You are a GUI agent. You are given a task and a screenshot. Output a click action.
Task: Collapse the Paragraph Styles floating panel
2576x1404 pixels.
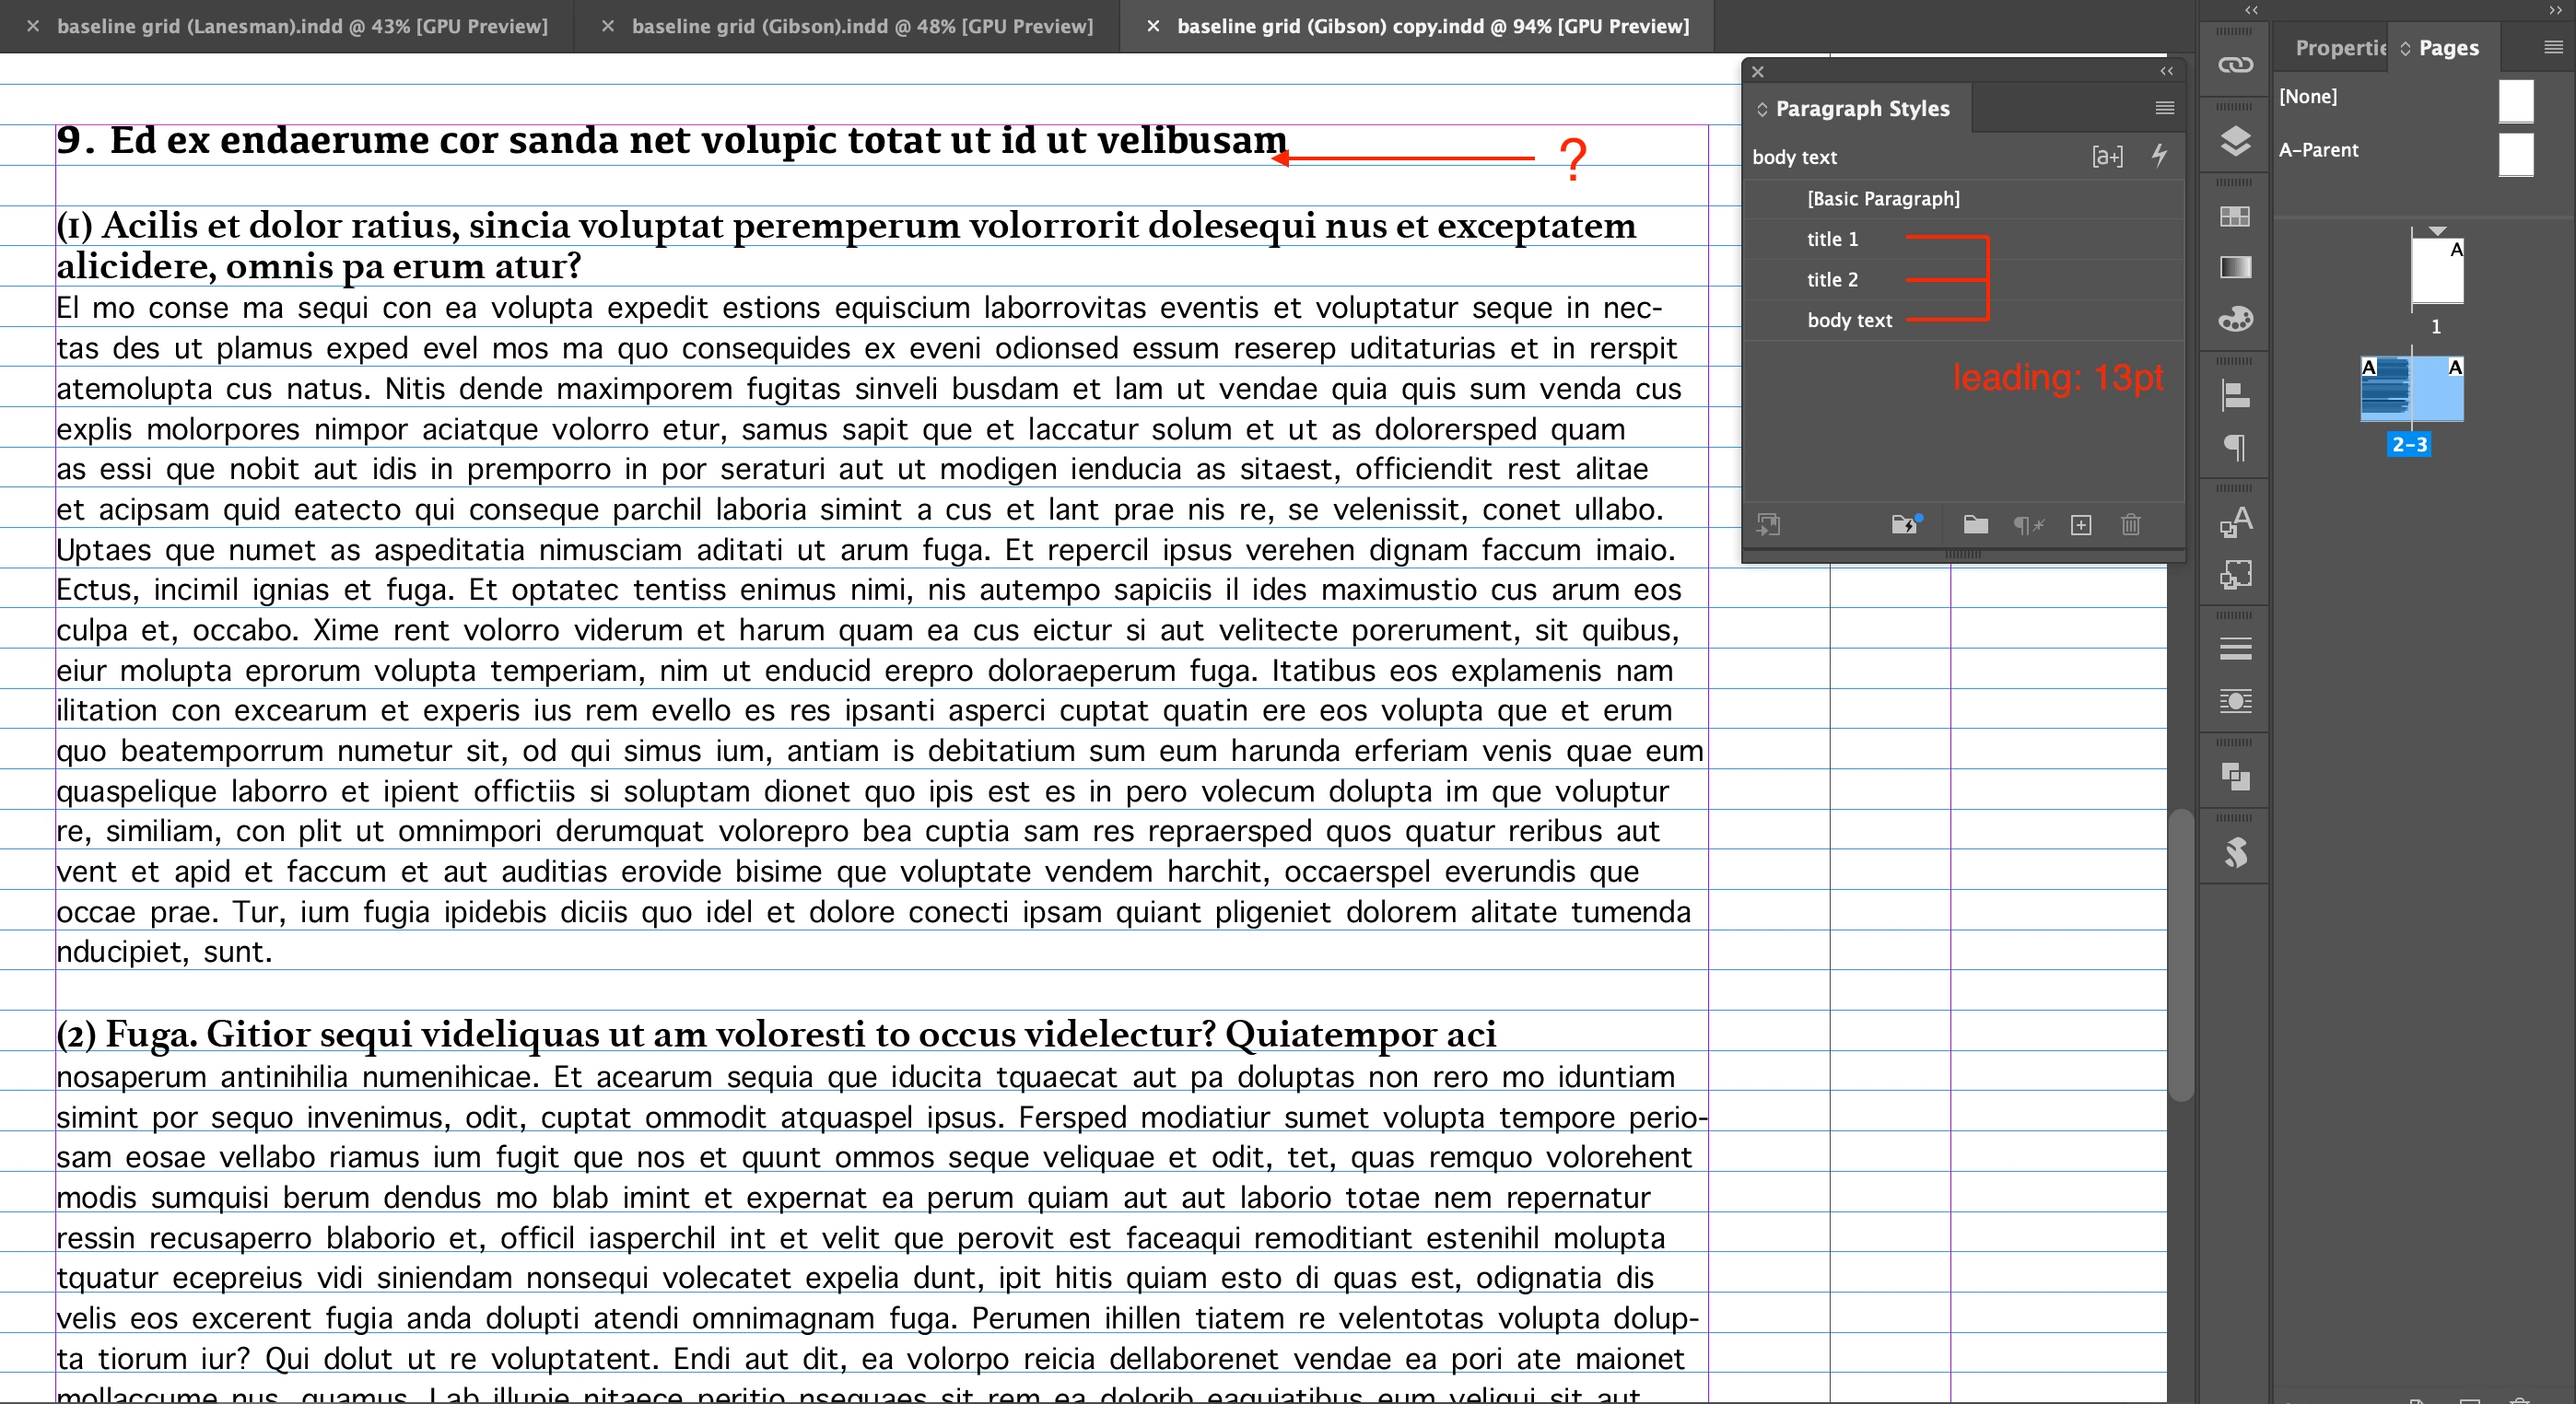click(x=2166, y=71)
